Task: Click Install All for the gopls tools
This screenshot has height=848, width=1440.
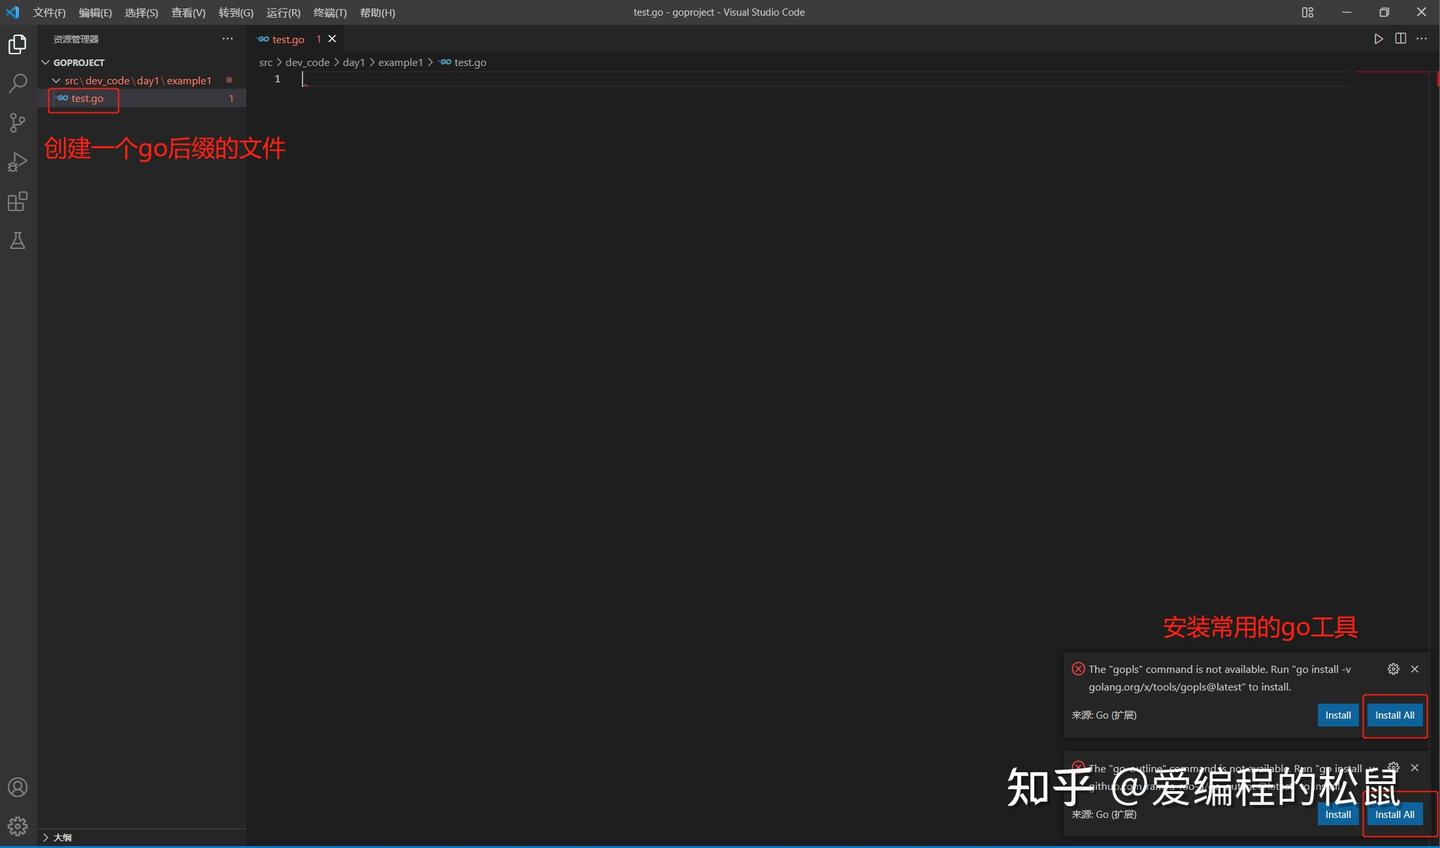Action: tap(1394, 714)
